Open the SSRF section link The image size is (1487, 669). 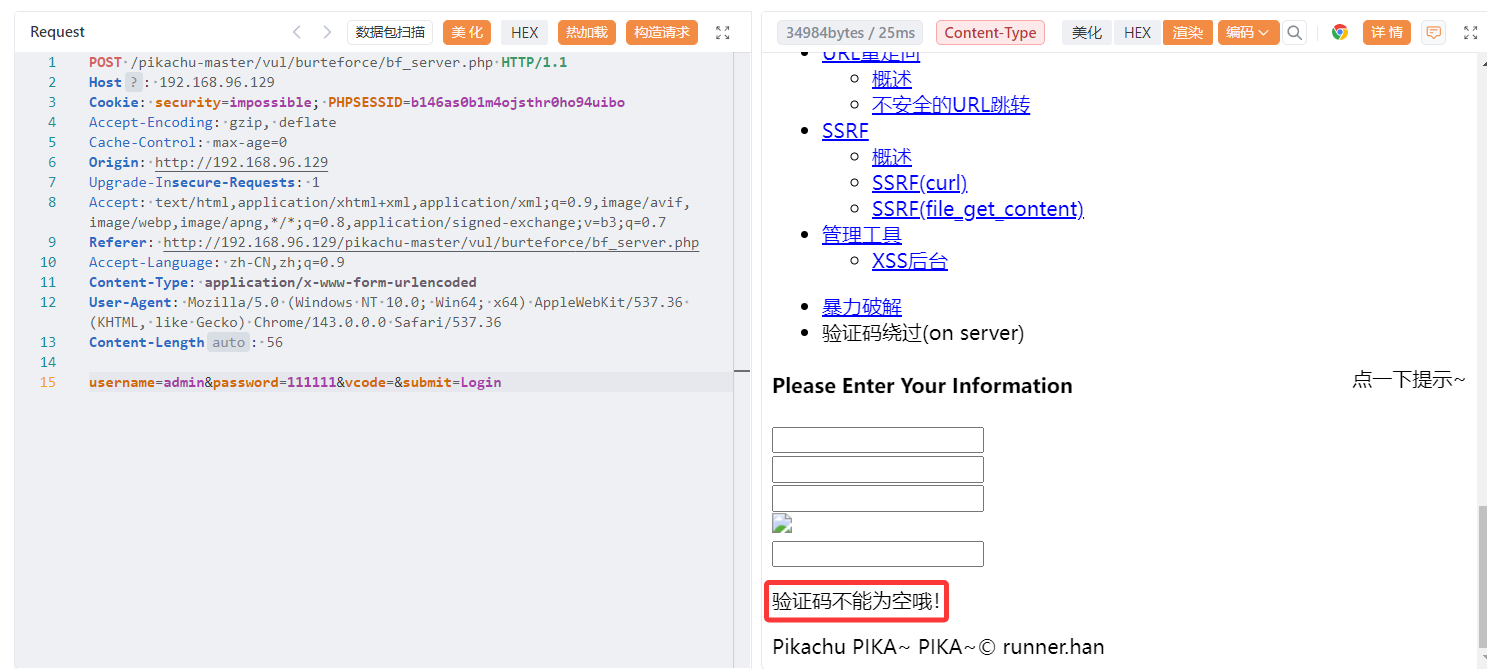845,131
